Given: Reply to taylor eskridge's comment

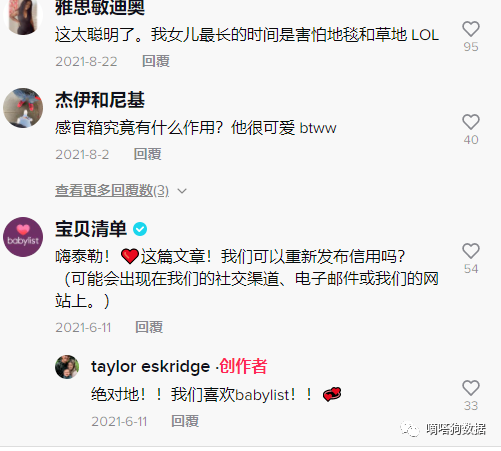Looking at the screenshot, I should tap(185, 421).
